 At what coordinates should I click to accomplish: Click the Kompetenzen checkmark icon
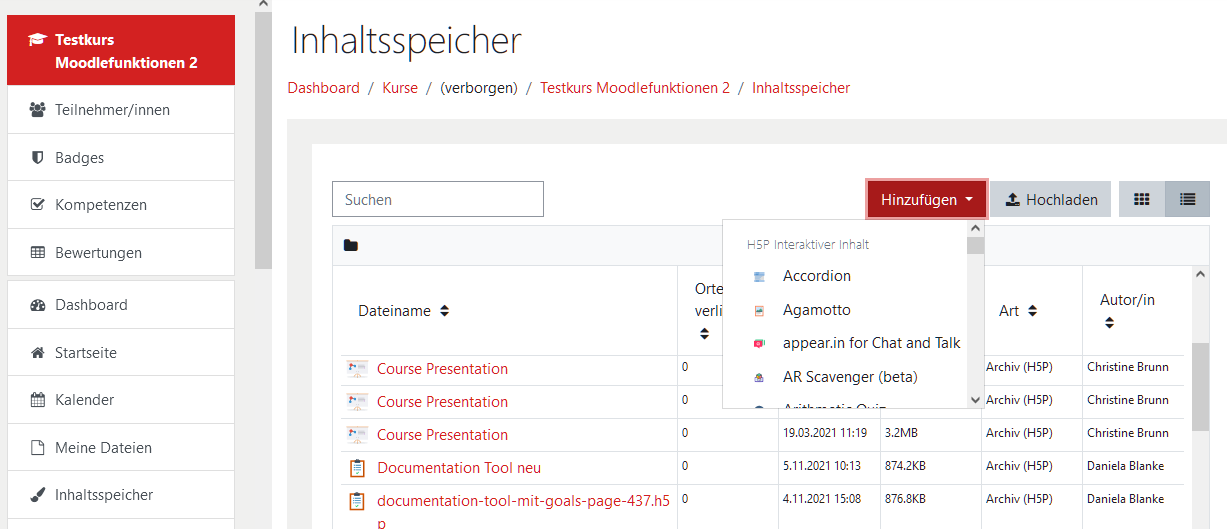(38, 205)
